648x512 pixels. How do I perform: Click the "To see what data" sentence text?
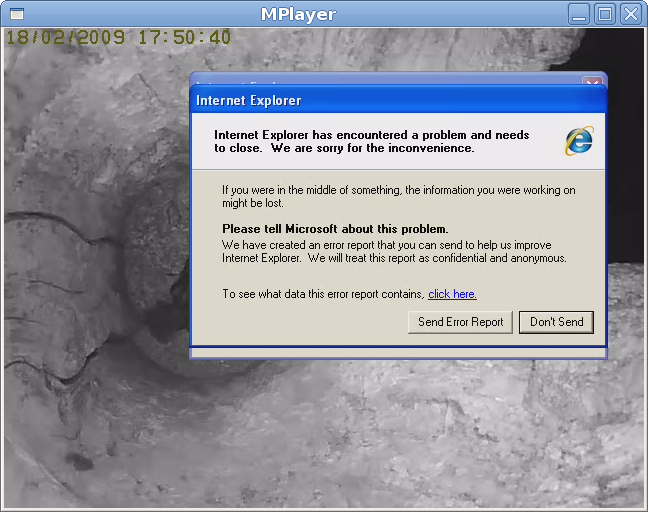pos(323,294)
